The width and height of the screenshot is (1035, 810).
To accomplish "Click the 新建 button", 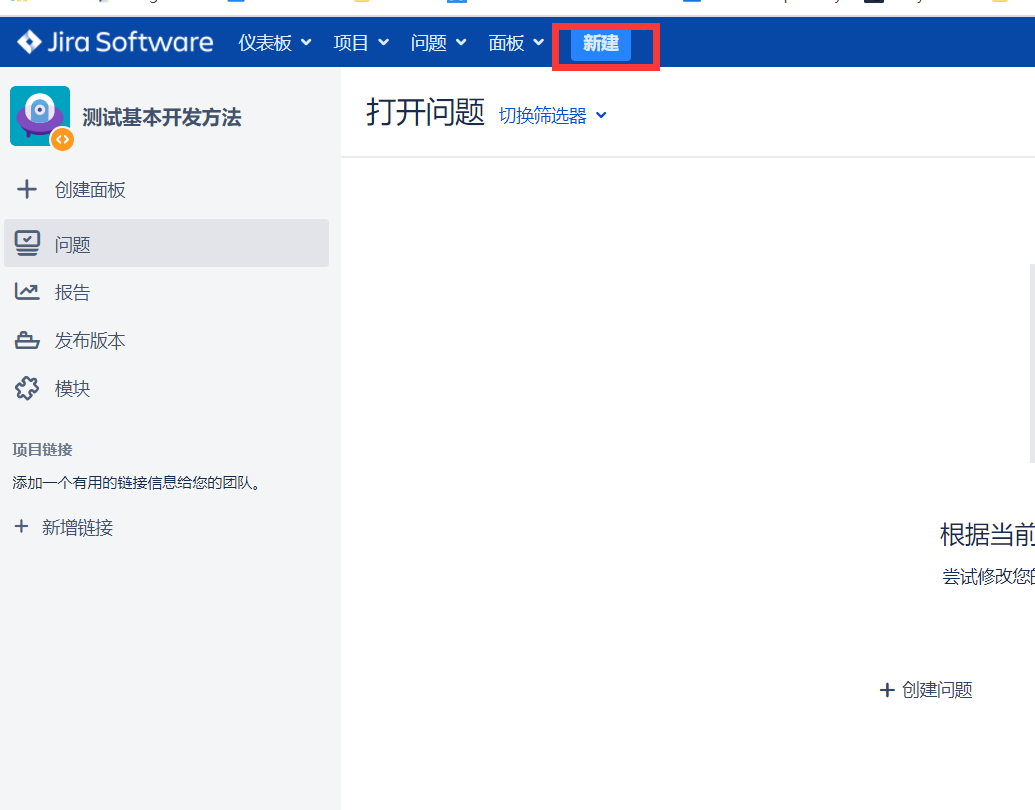I will [x=601, y=45].
